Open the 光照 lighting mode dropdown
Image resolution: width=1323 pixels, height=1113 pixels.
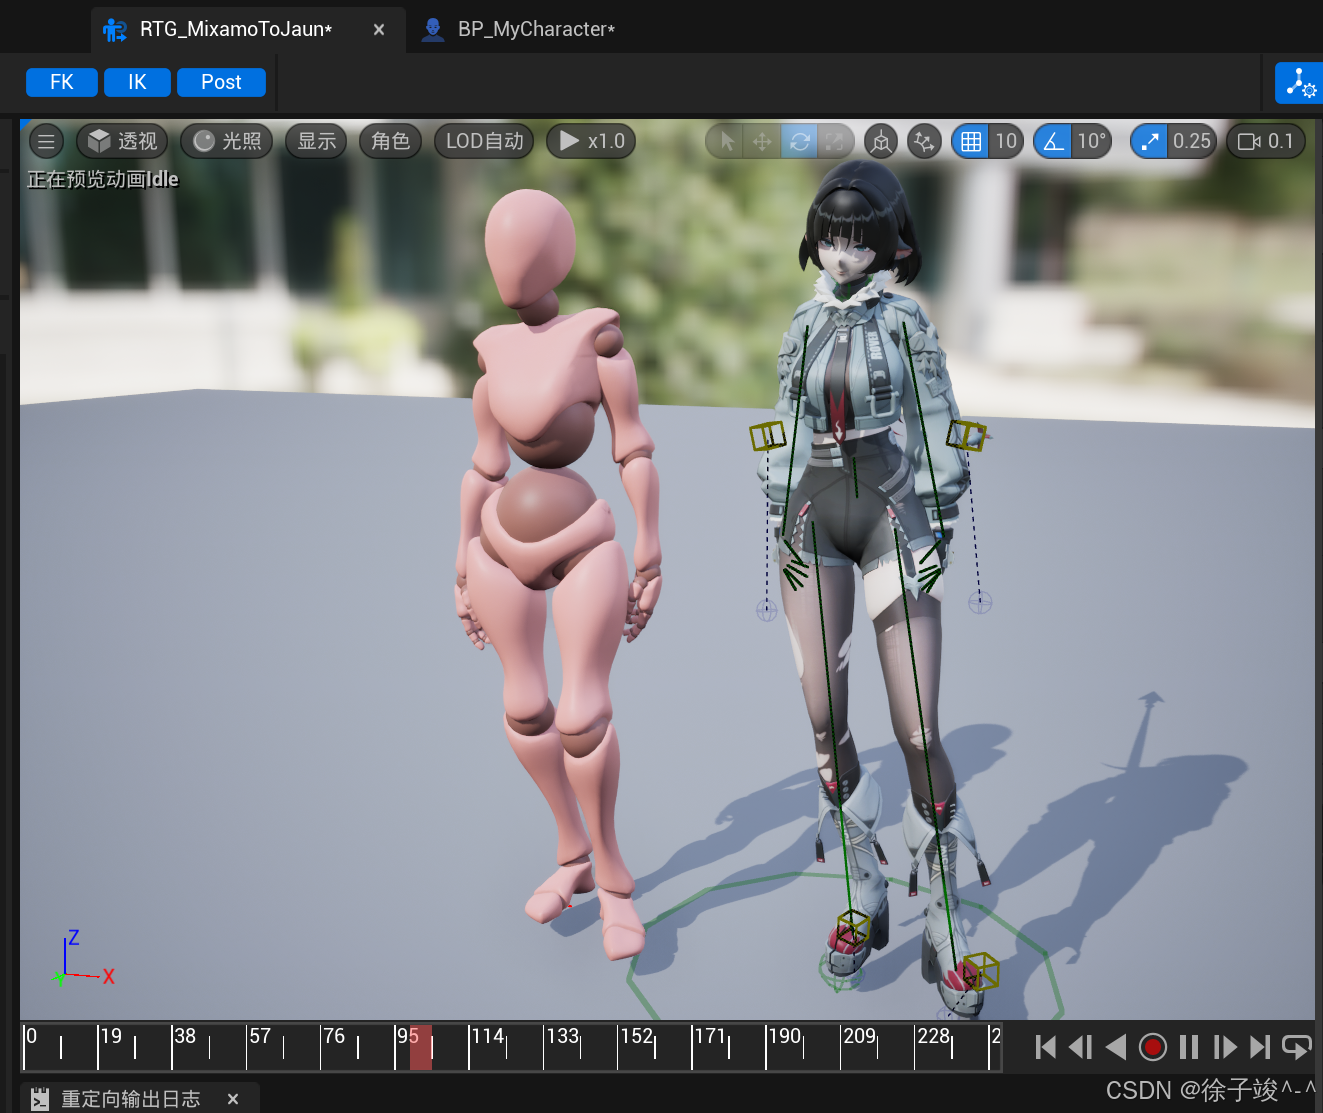[x=227, y=141]
